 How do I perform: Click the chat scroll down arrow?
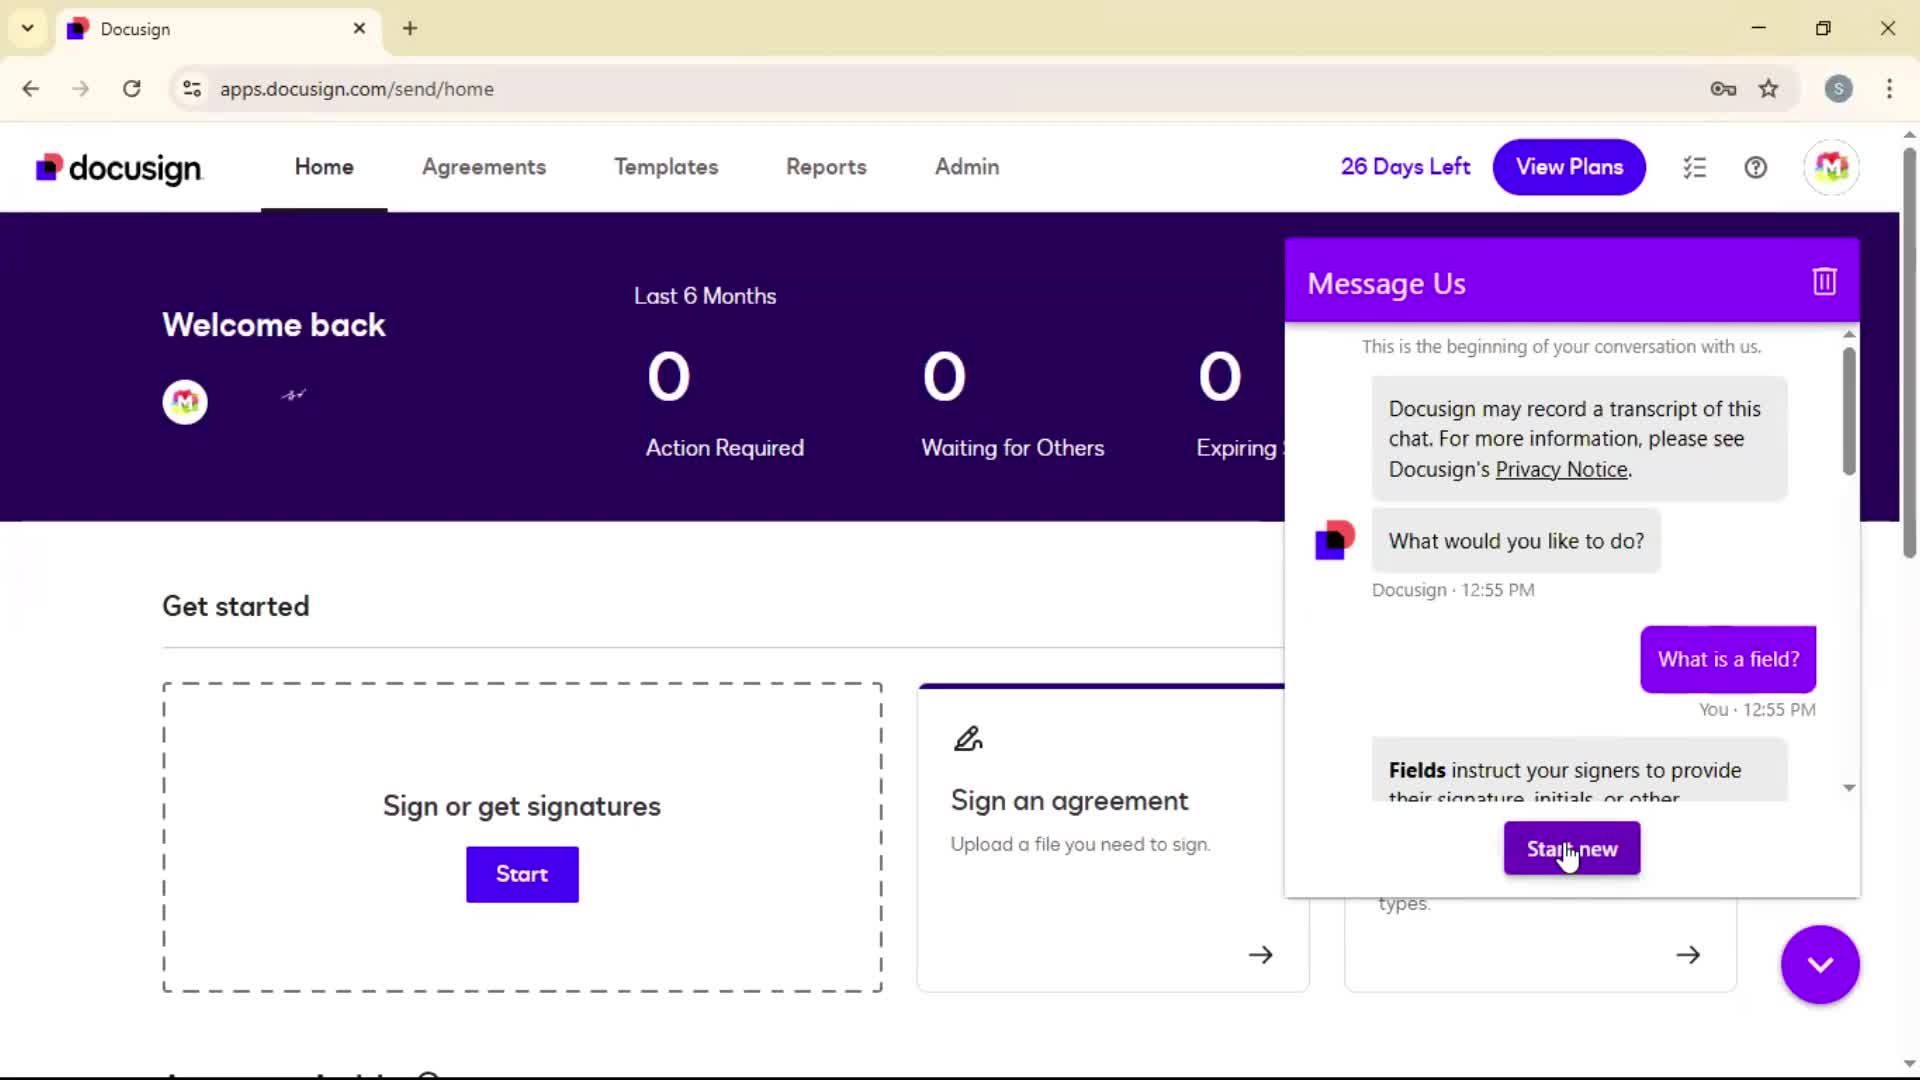(x=1849, y=788)
